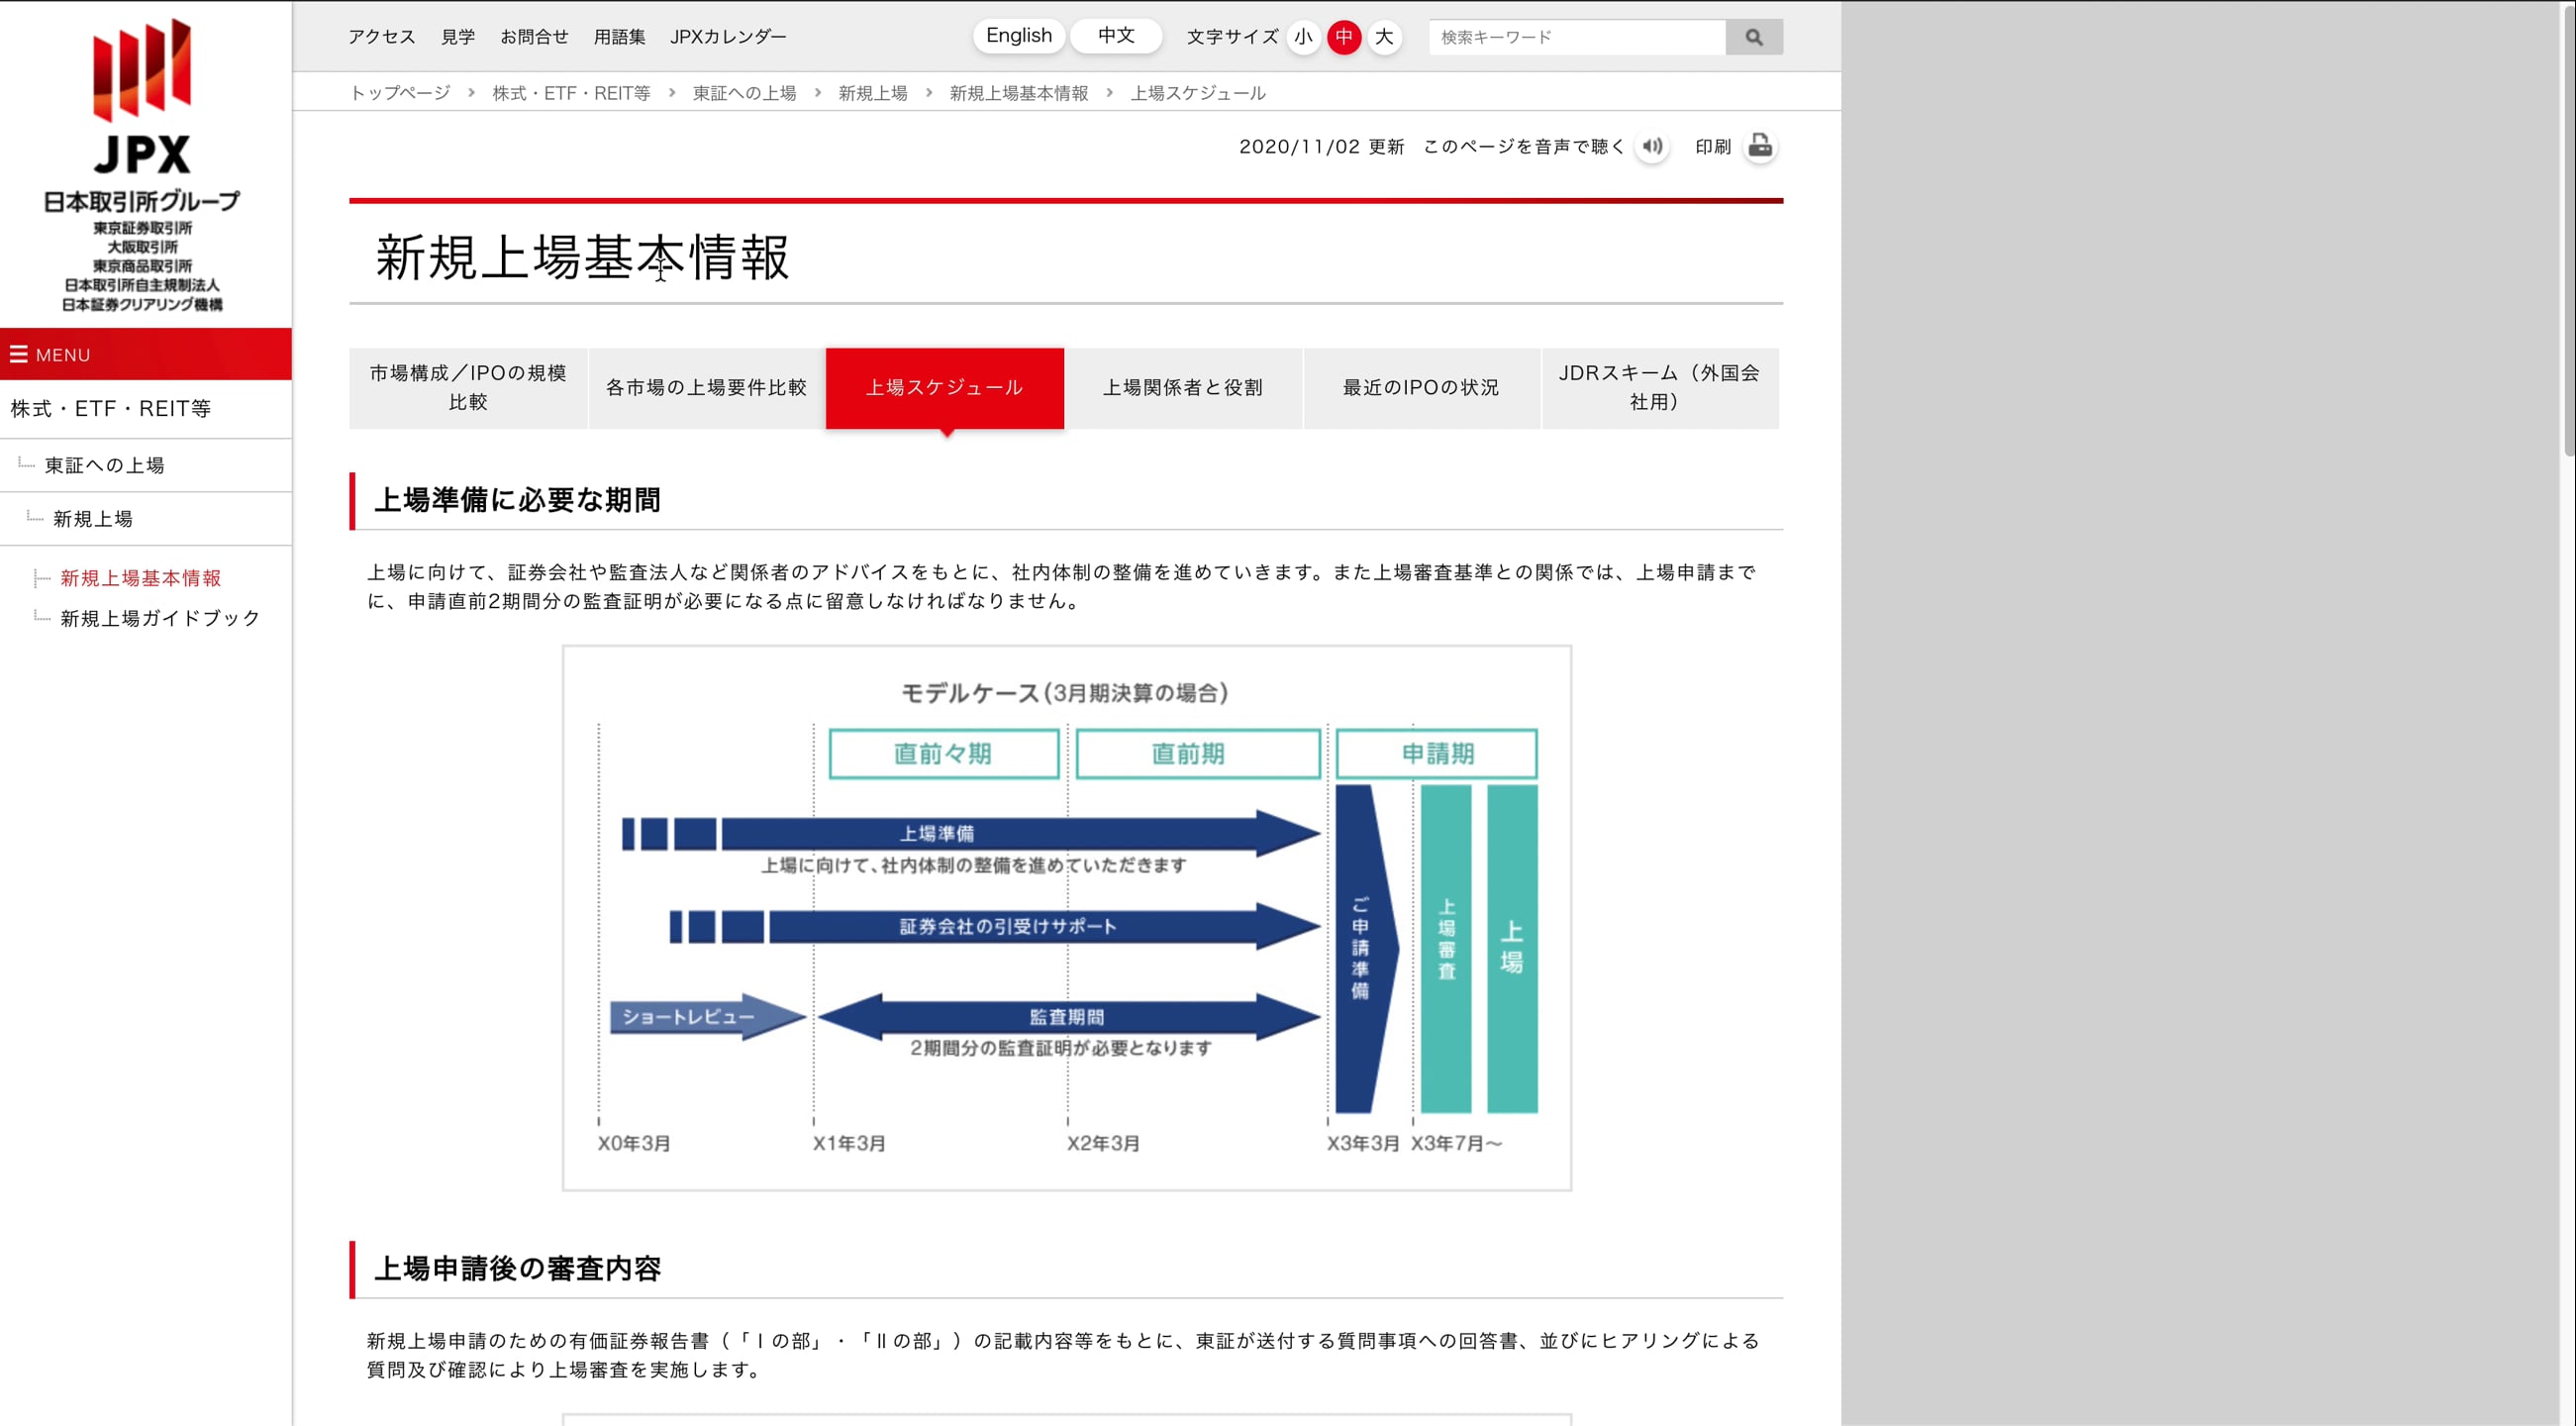Set font size to medium (中)
This screenshot has height=1426, width=2576.
click(1343, 37)
